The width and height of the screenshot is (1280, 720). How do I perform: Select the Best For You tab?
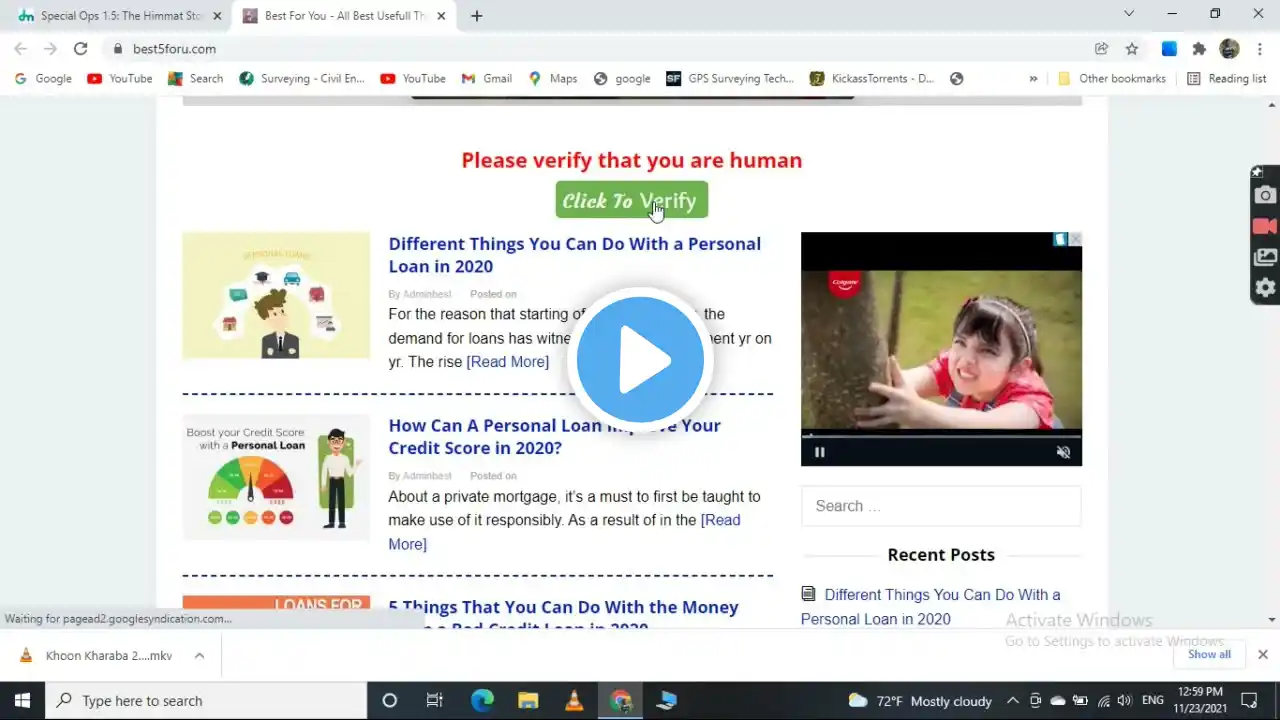pyautogui.click(x=343, y=16)
